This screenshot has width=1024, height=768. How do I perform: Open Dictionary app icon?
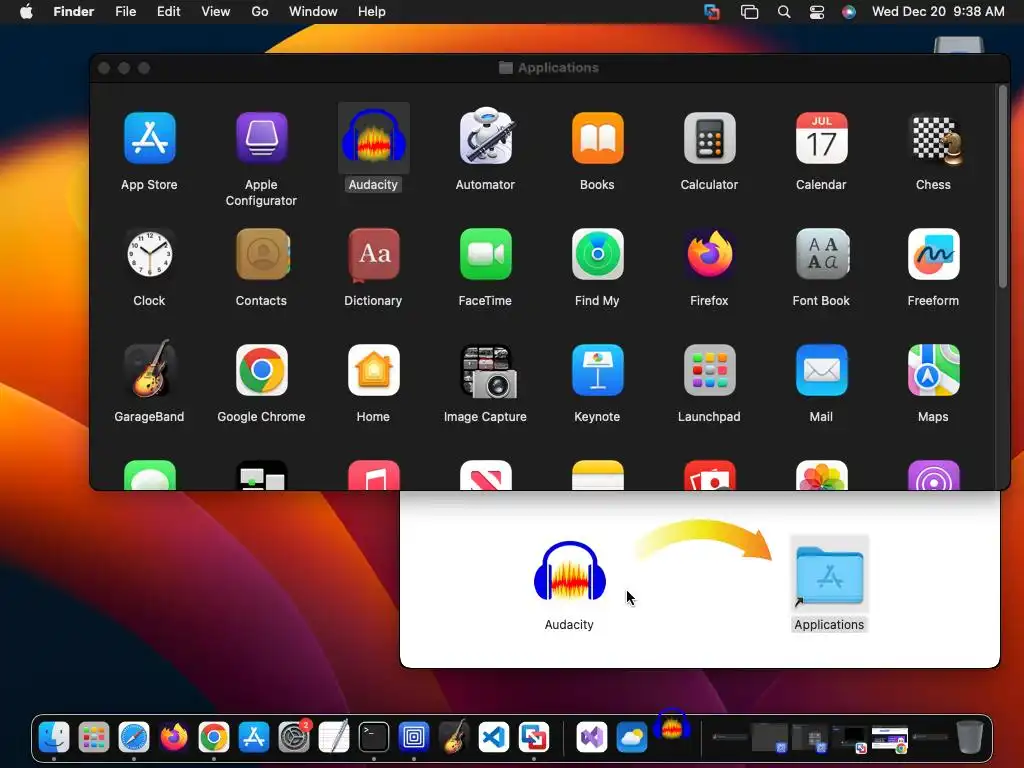coord(374,255)
